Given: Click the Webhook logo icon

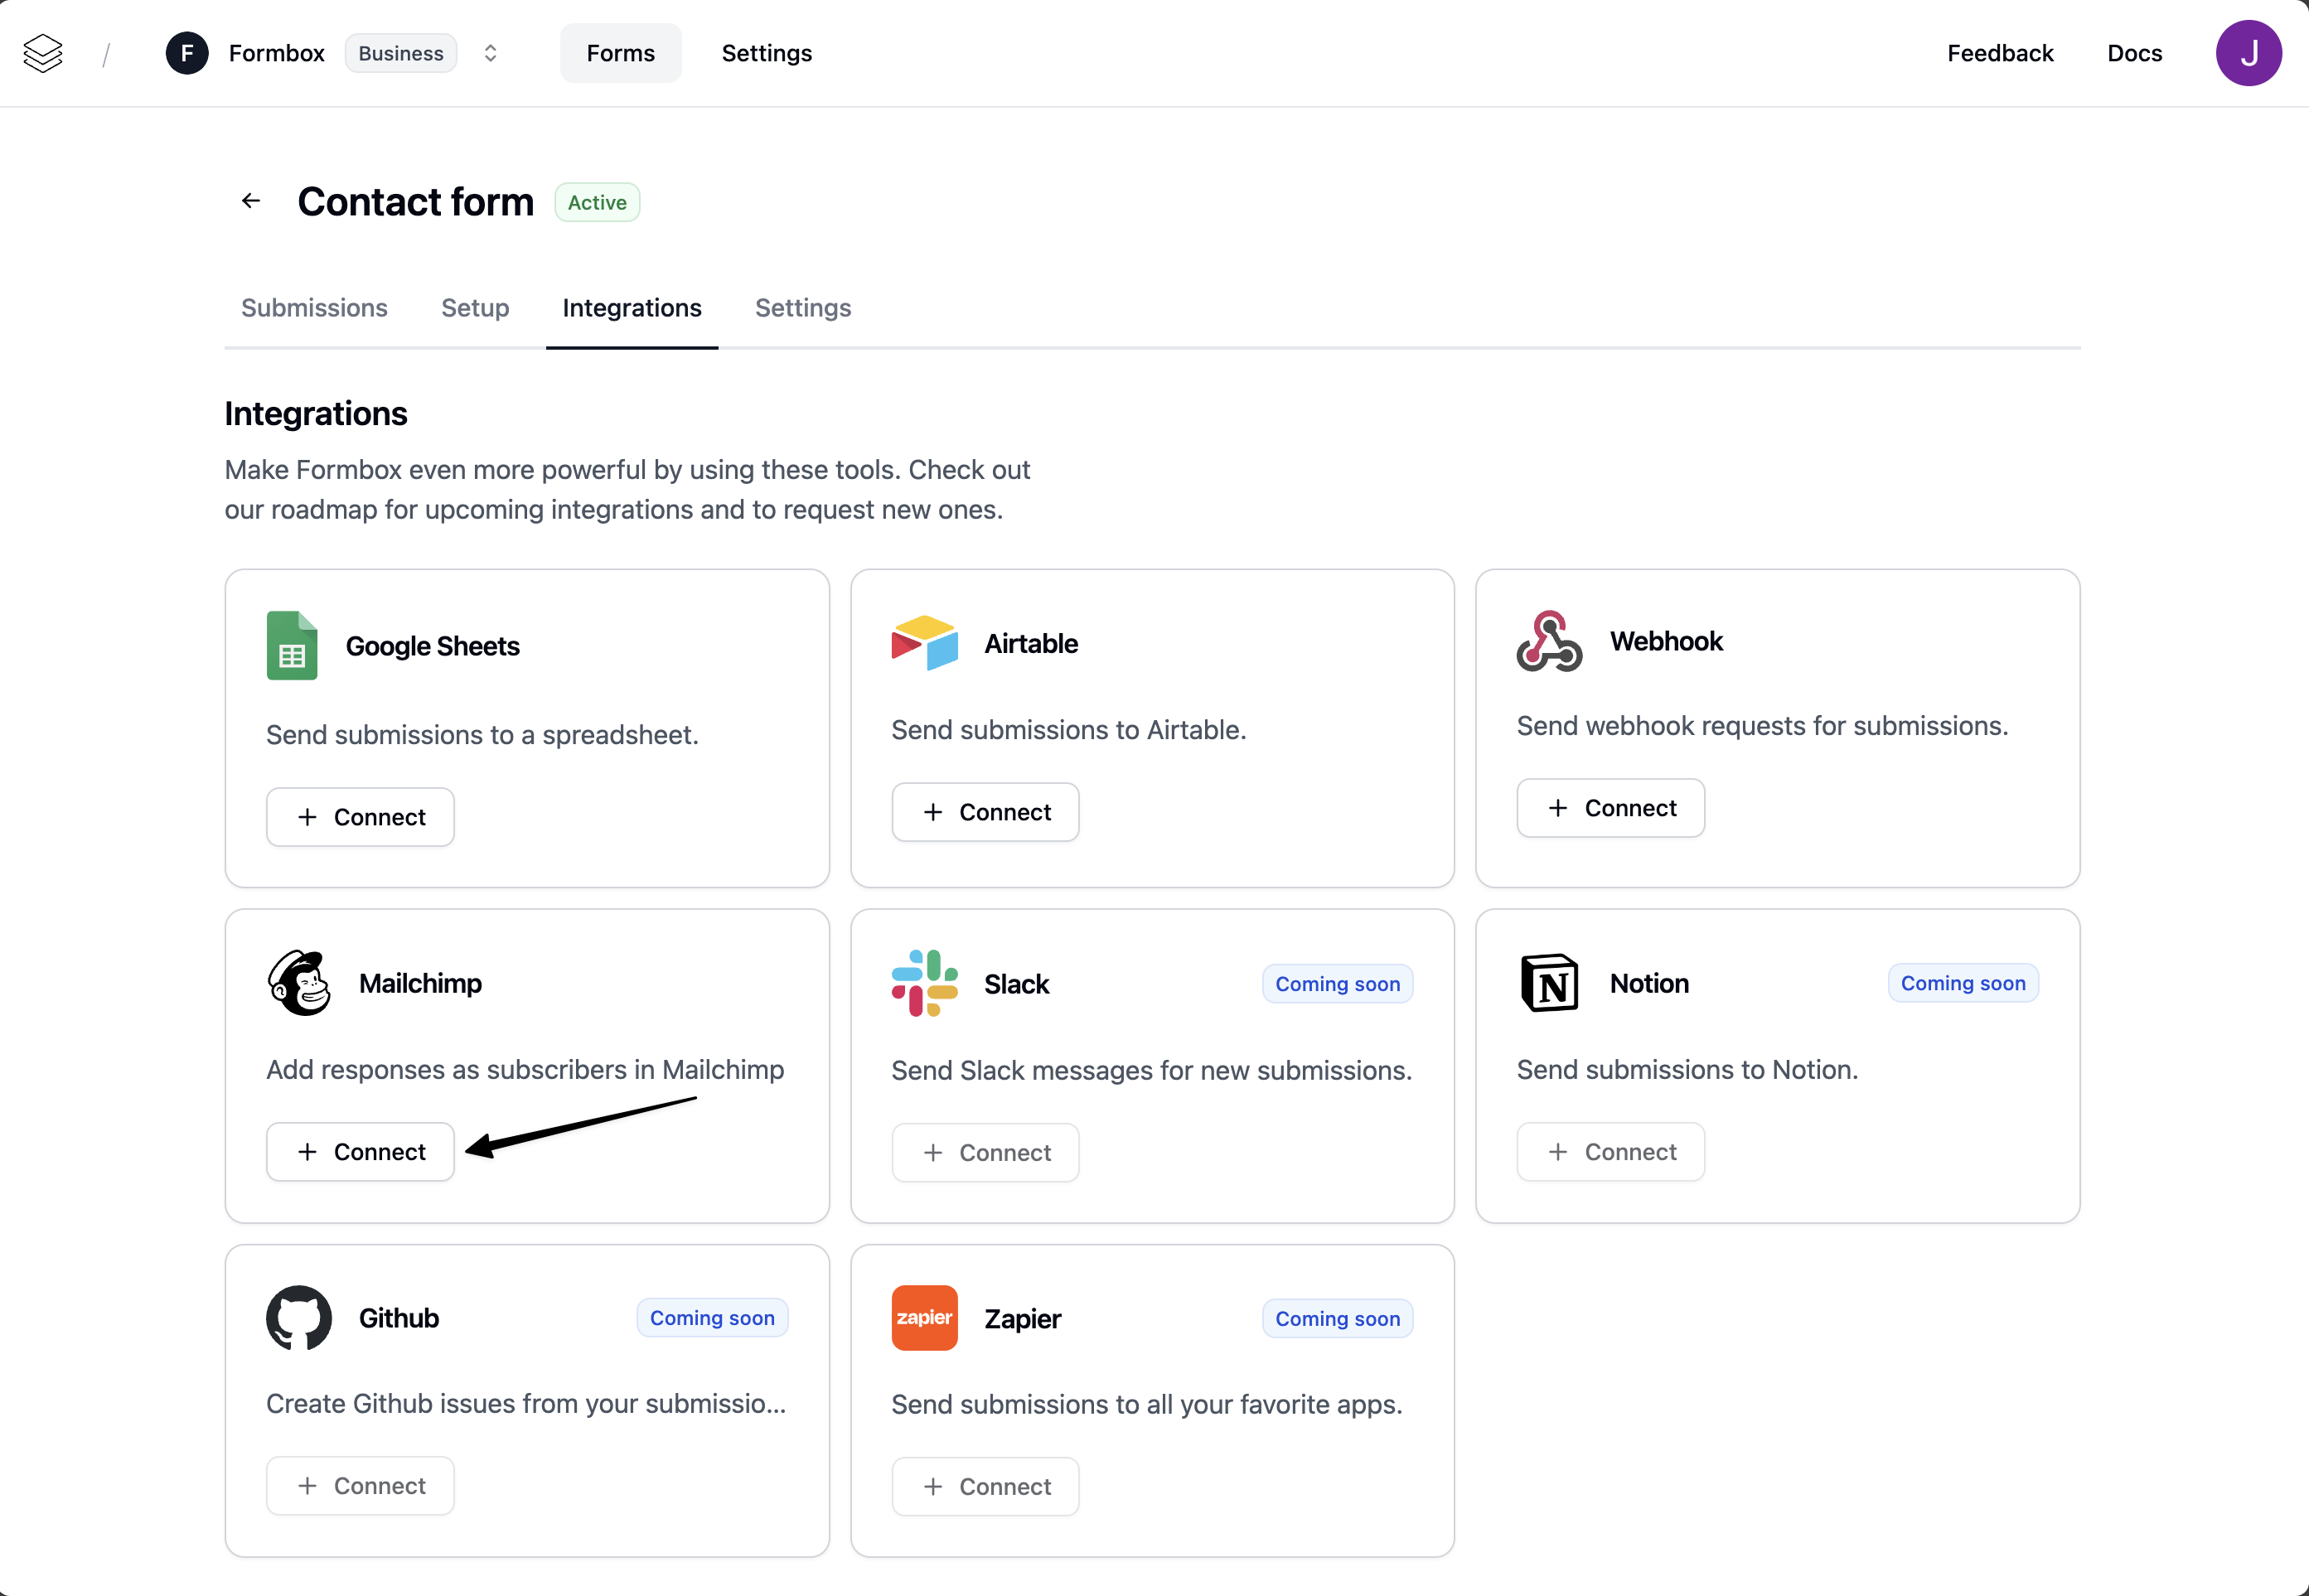Looking at the screenshot, I should (x=1549, y=641).
